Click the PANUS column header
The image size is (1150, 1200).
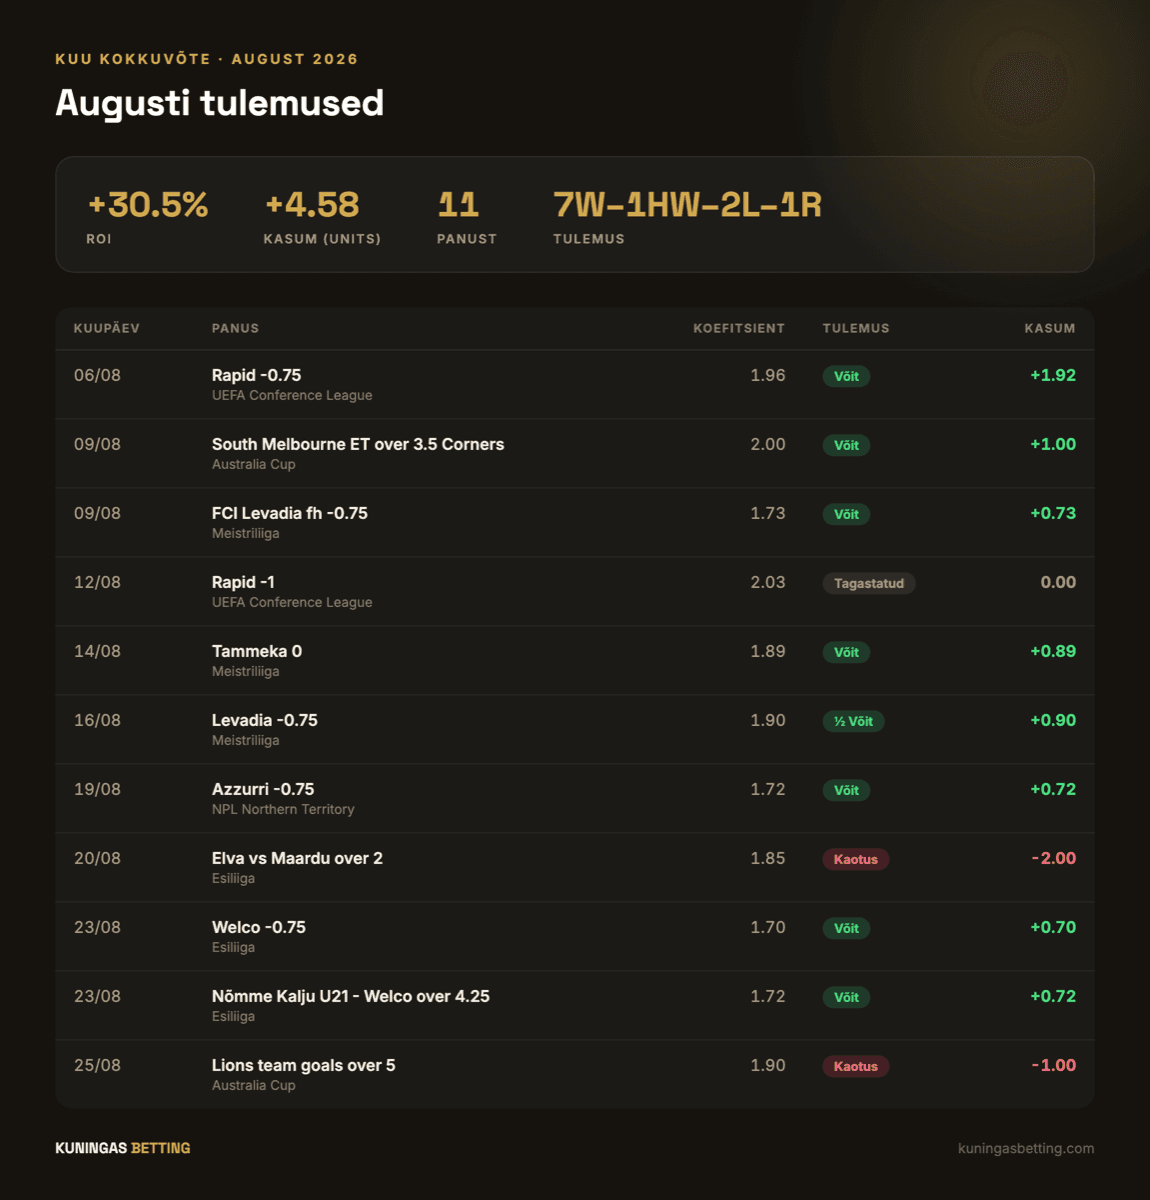(235, 328)
